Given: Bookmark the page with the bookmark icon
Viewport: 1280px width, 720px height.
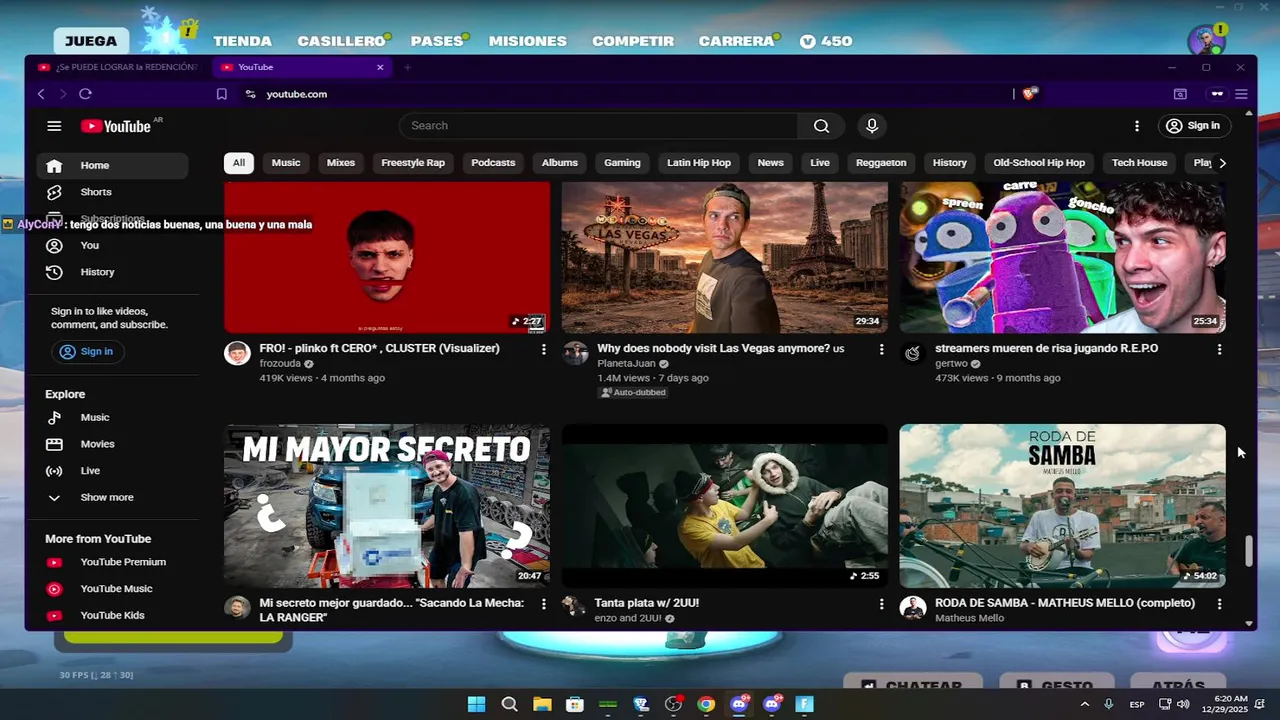Looking at the screenshot, I should click(x=222, y=94).
